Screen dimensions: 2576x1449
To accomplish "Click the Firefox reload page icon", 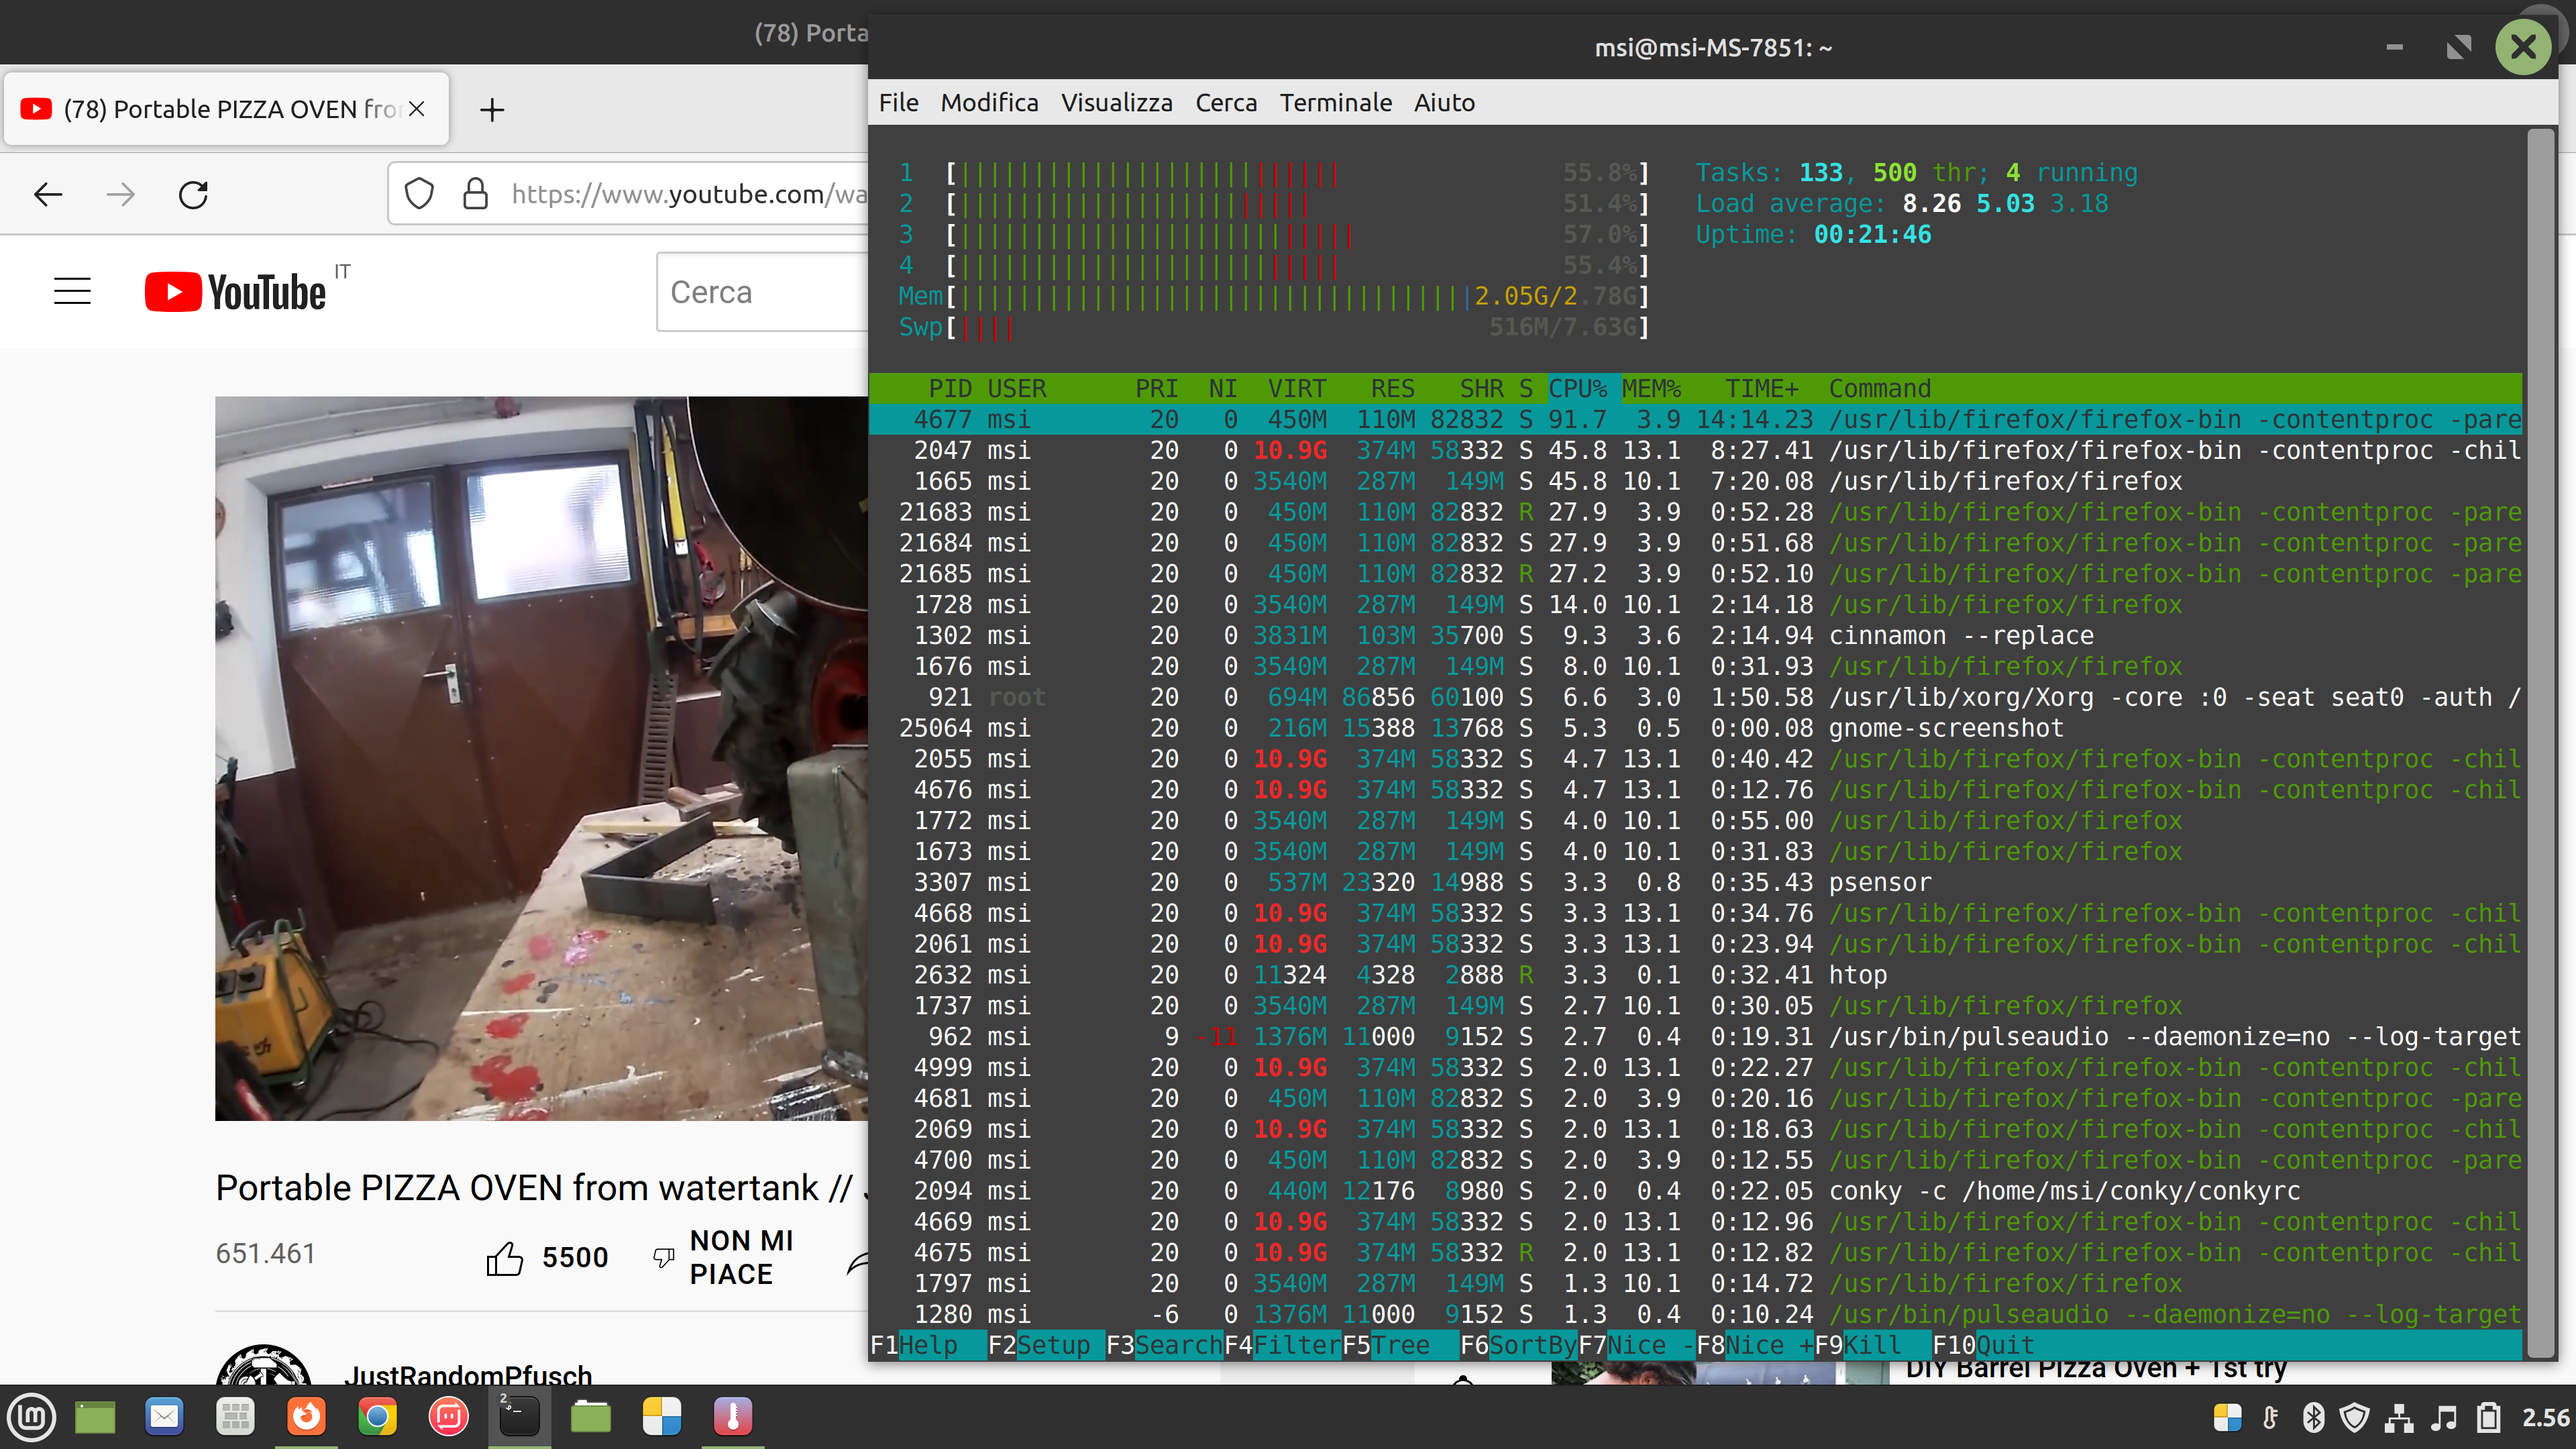I will [x=193, y=194].
